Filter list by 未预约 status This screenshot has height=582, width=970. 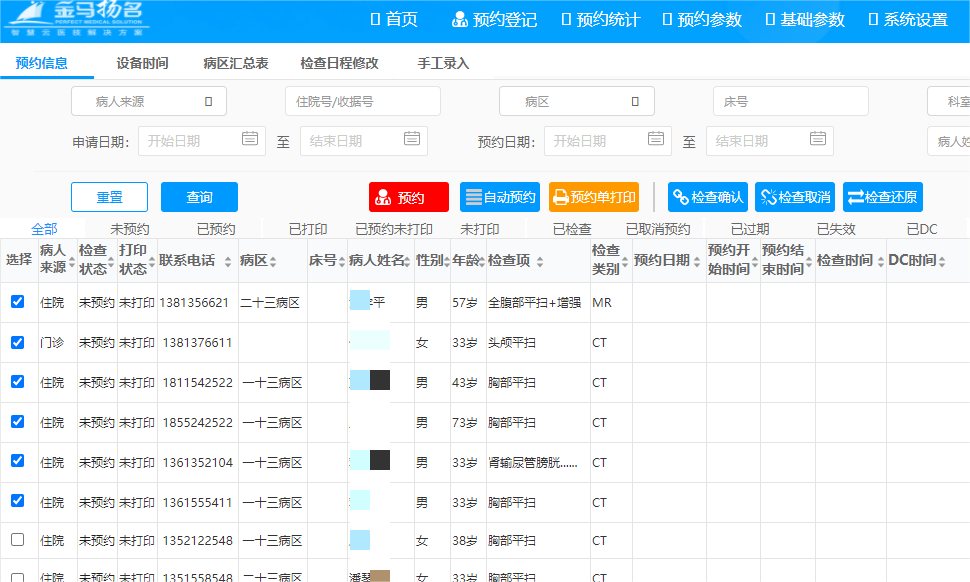point(129,229)
